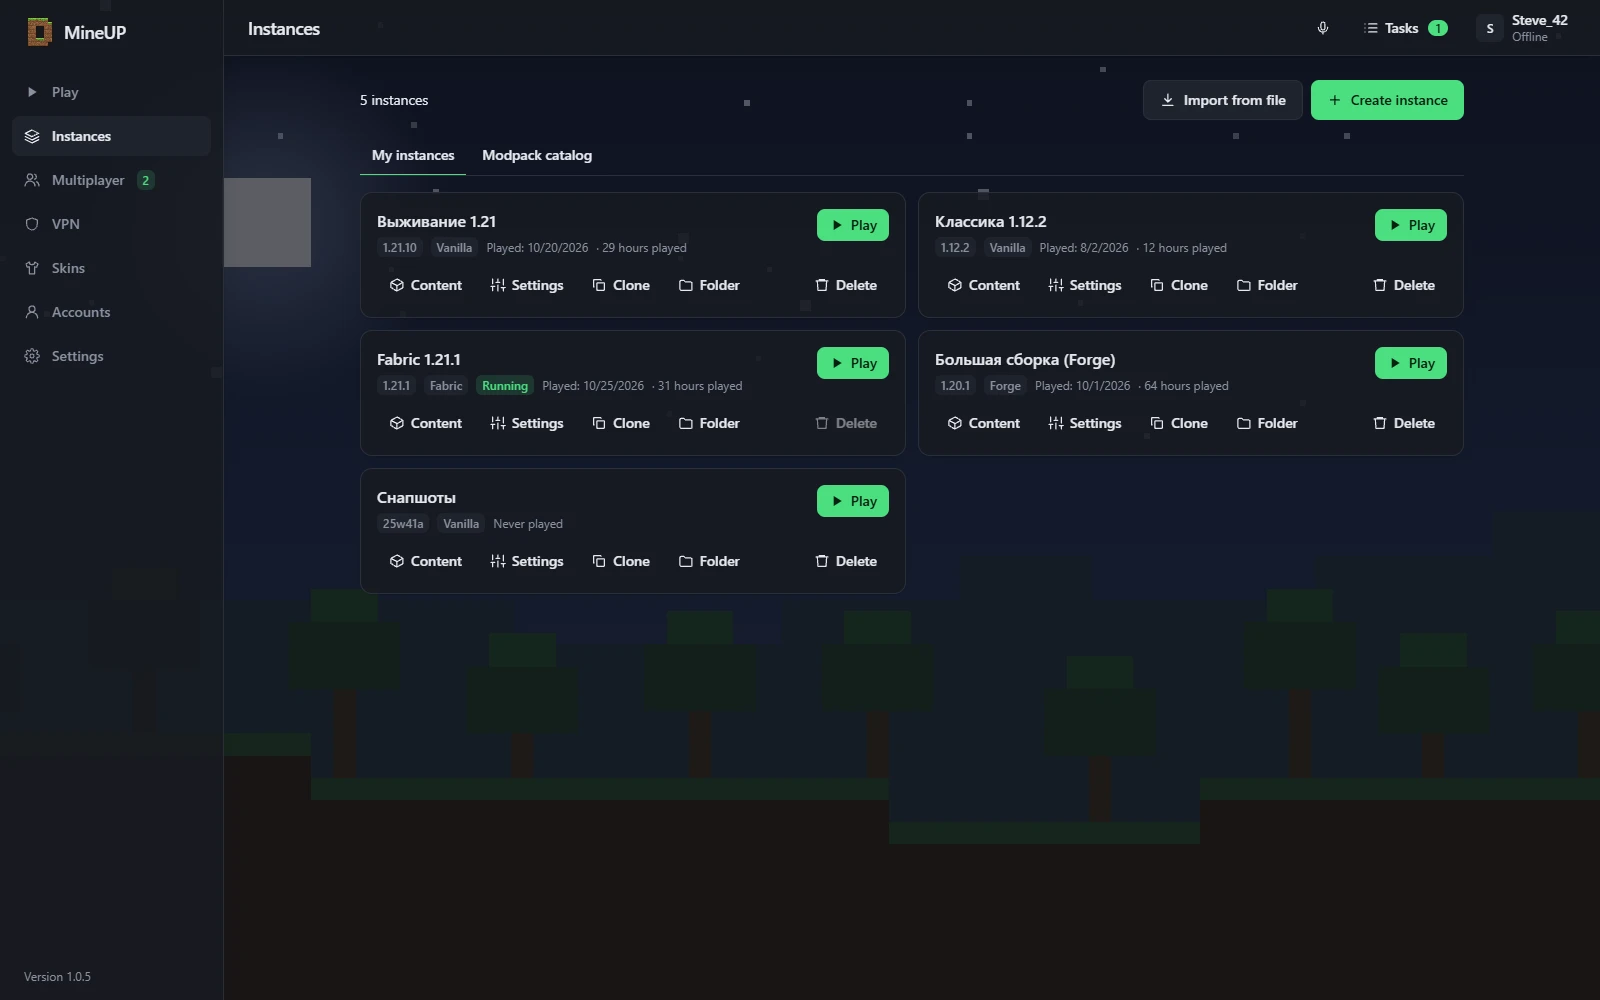1600x1000 pixels.
Task: Open the Steve_42 account avatar
Action: 1490,28
